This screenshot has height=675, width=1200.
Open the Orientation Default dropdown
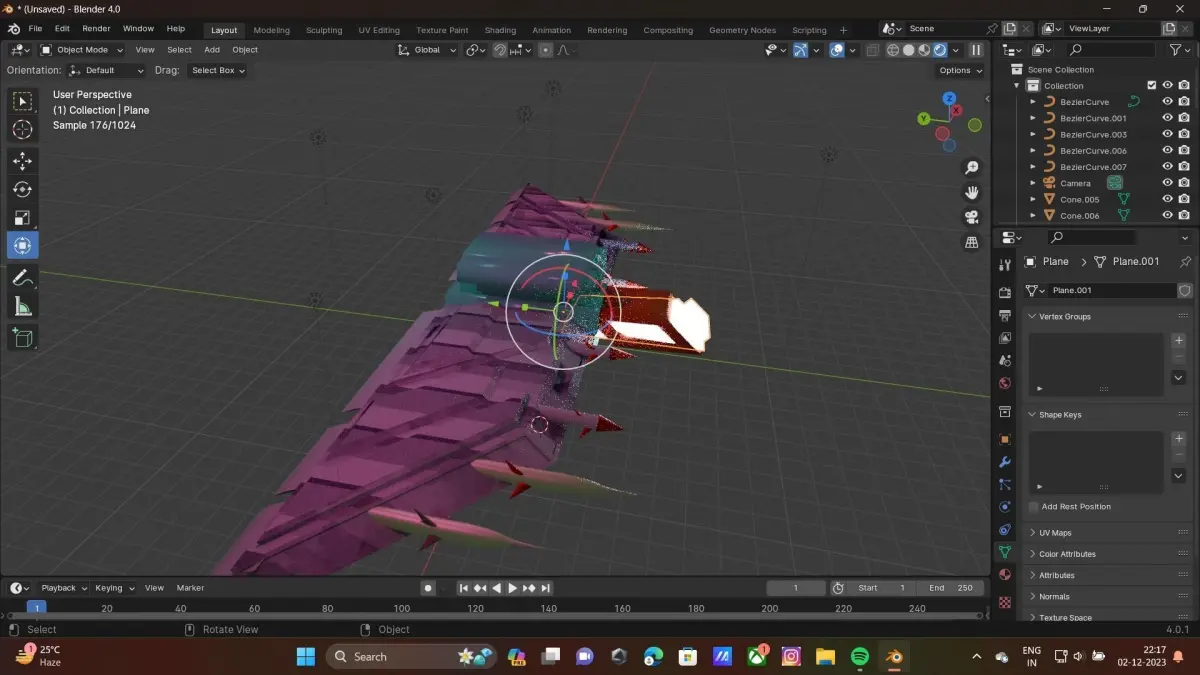click(x=107, y=70)
